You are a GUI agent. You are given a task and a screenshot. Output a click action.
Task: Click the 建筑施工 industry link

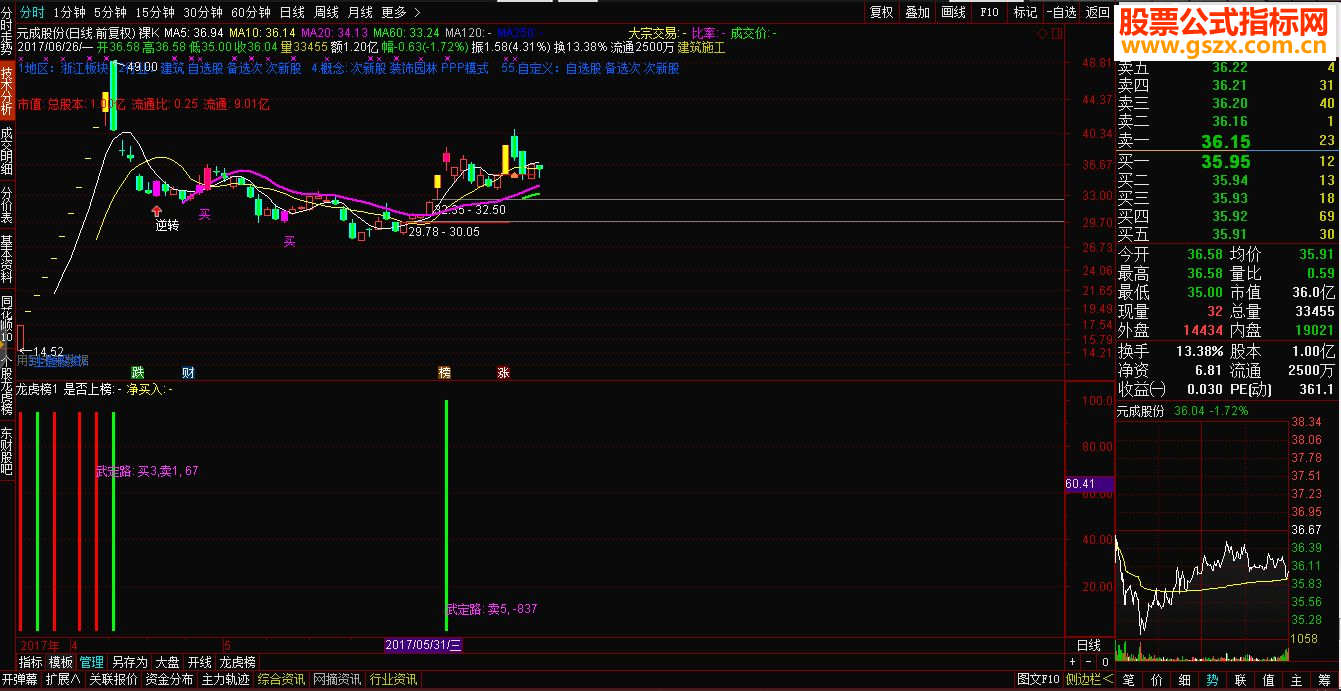701,47
